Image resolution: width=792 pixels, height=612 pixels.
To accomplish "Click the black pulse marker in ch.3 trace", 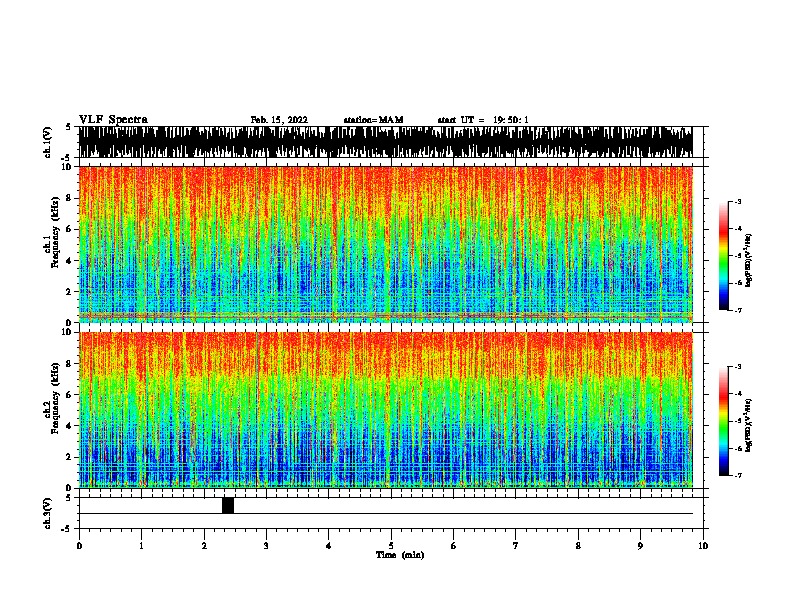I will coord(228,505).
